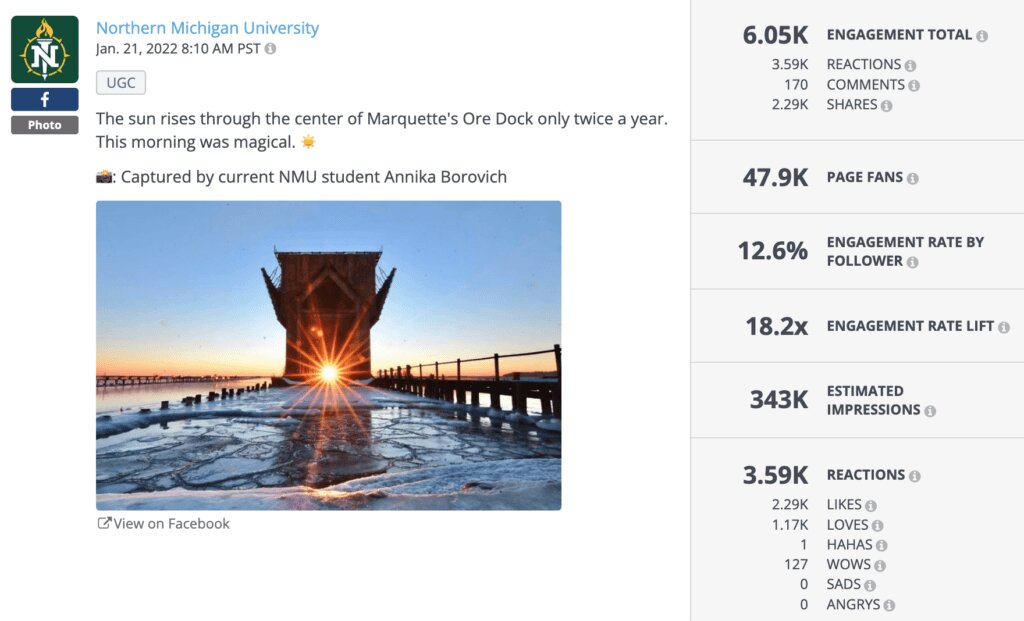The height and width of the screenshot is (621, 1024).
Task: Click the Facebook channel badge
Action: tap(45, 100)
